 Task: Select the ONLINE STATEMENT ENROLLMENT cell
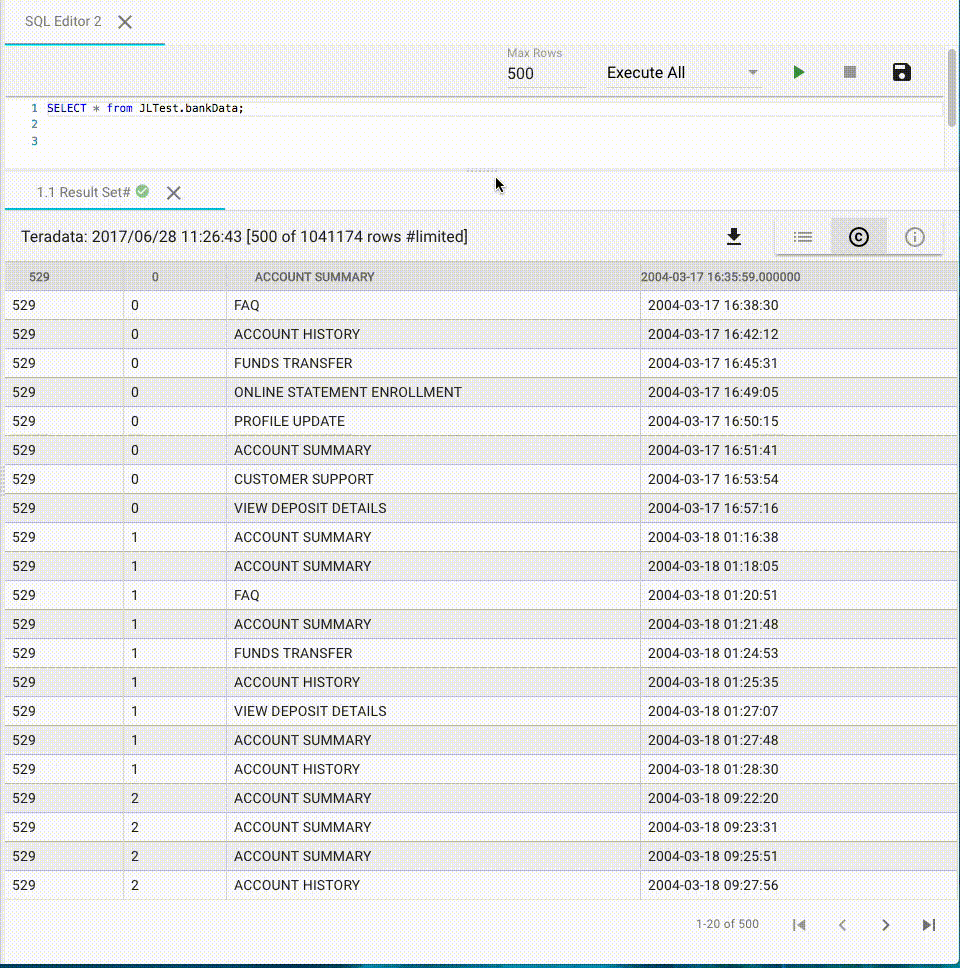click(433, 393)
